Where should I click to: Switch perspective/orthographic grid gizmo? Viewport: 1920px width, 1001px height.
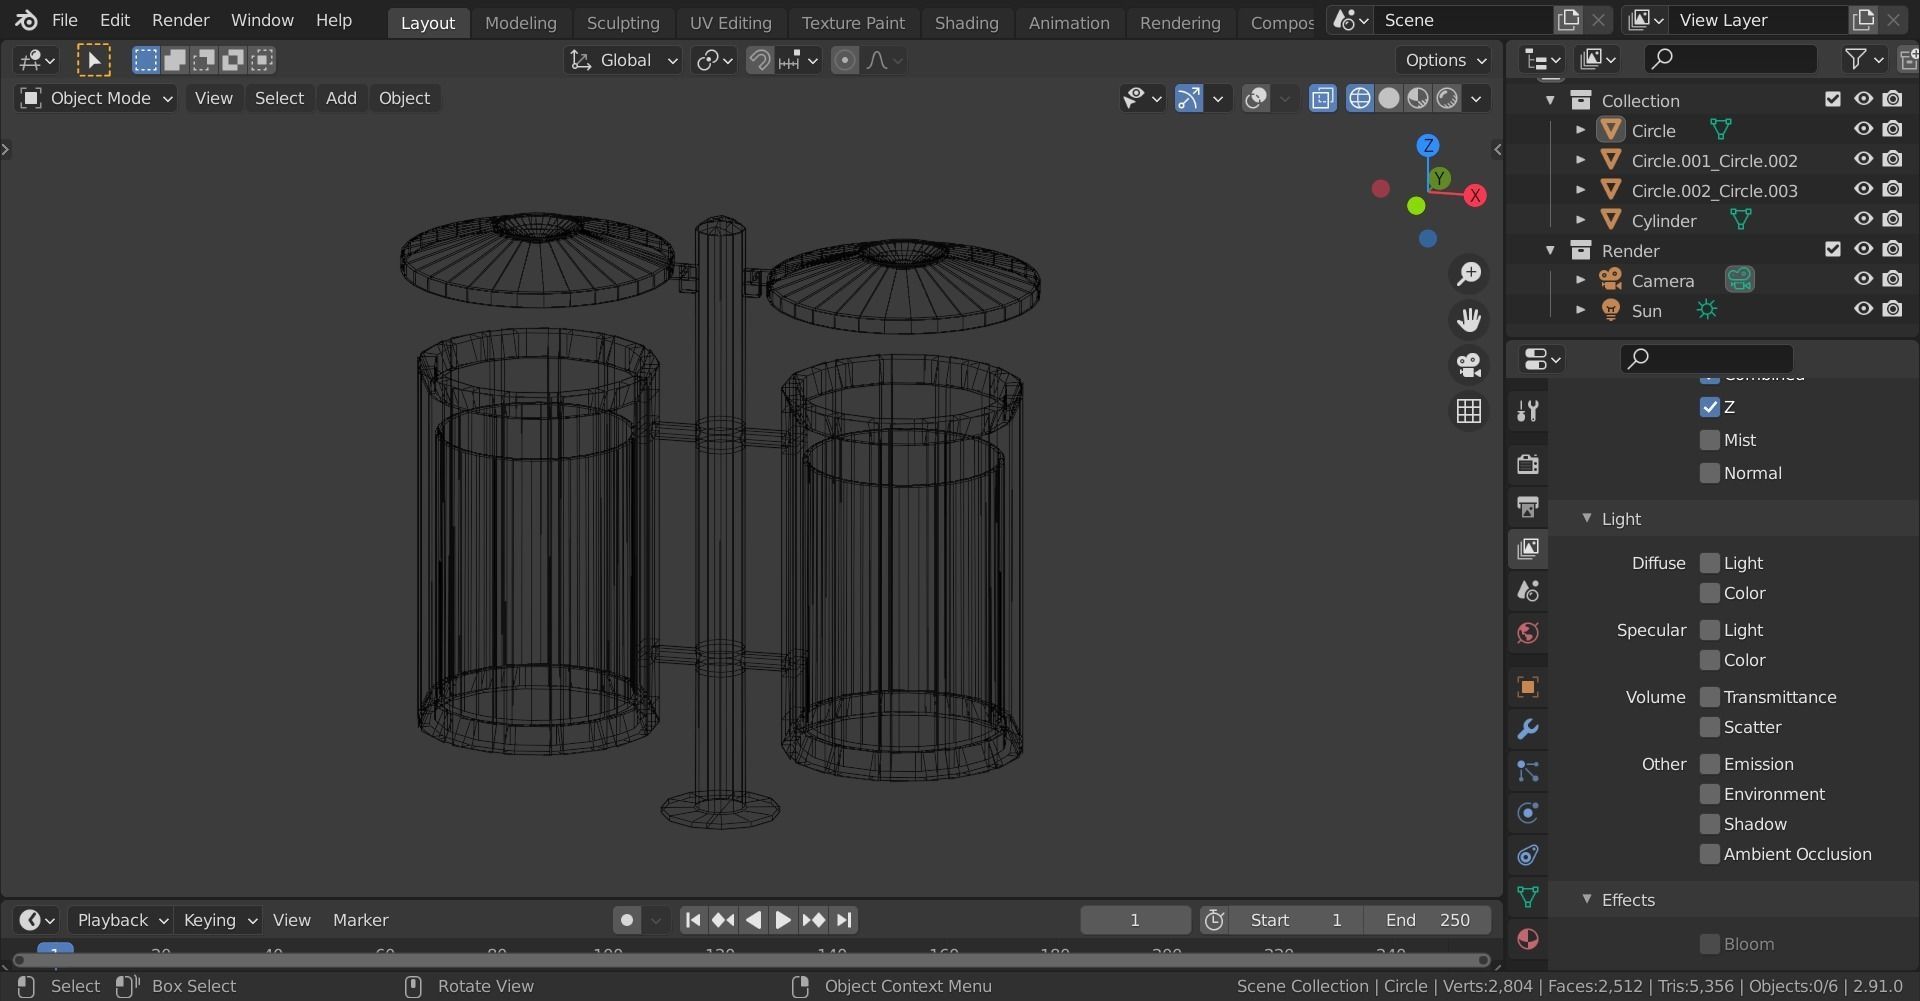tap(1469, 411)
